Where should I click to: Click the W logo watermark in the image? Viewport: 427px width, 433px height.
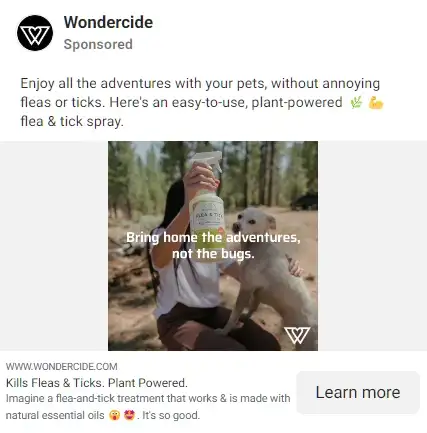point(297,335)
